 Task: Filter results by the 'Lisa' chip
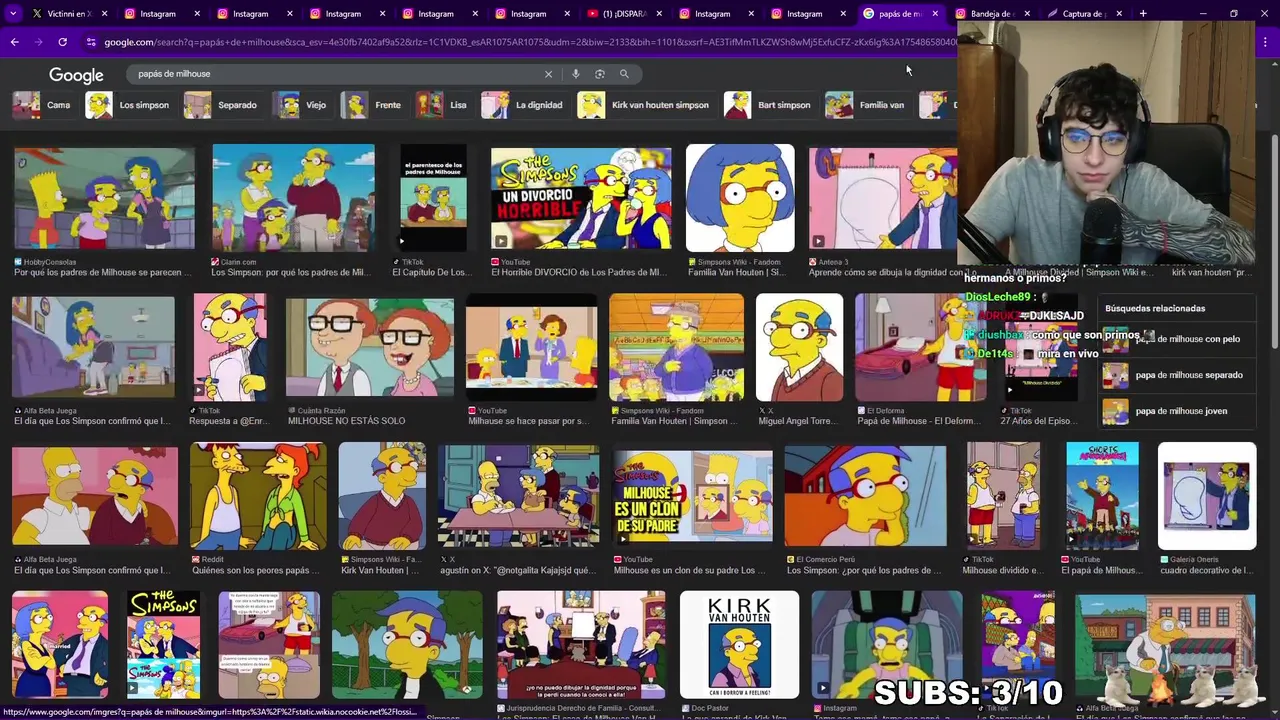[444, 105]
